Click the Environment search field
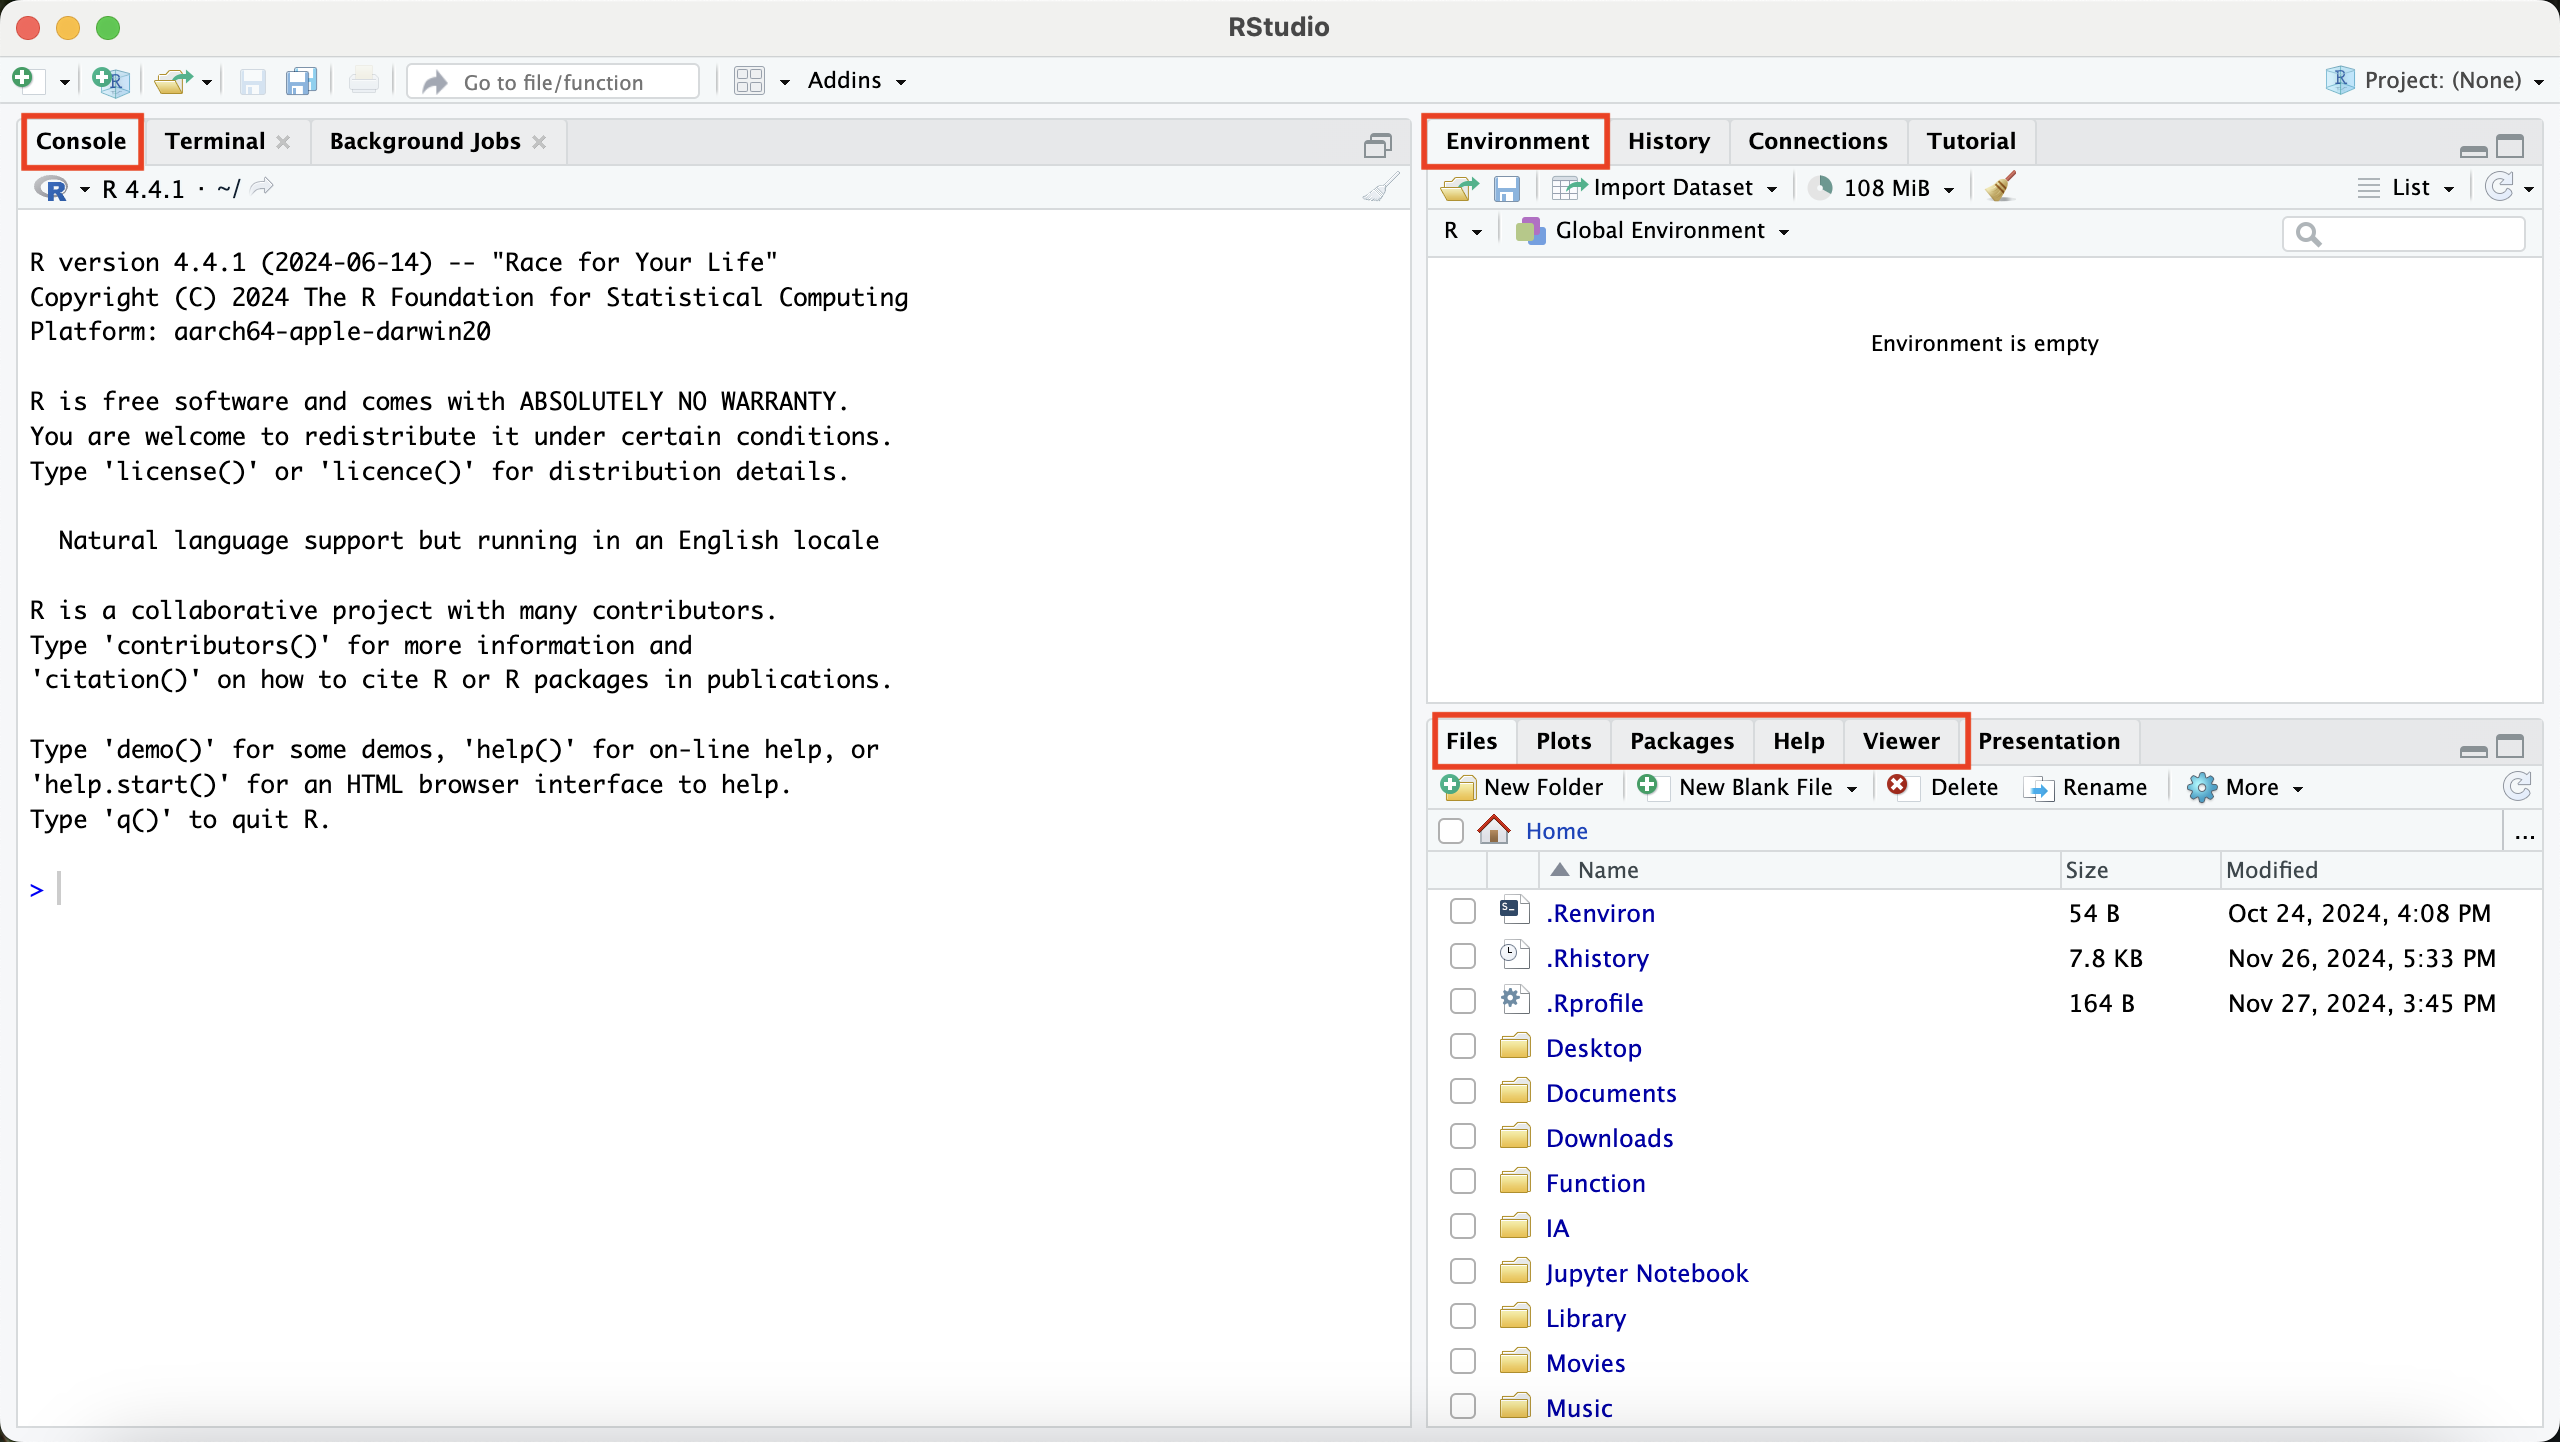 point(2404,233)
